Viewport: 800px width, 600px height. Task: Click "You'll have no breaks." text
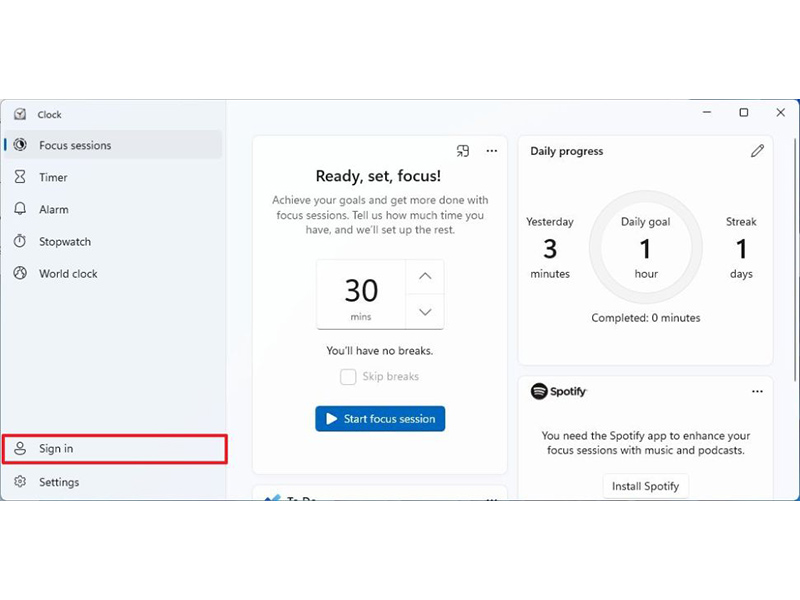click(380, 351)
